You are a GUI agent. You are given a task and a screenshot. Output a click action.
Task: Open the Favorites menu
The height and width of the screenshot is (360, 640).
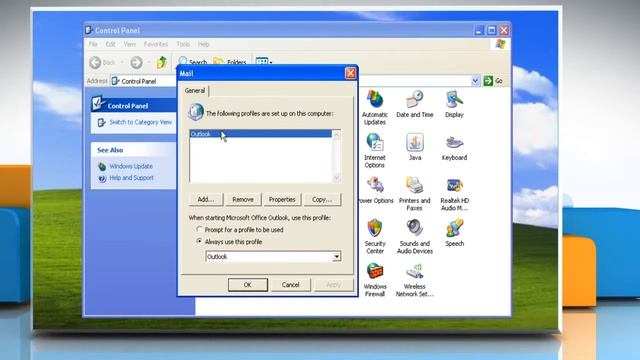[x=156, y=44]
